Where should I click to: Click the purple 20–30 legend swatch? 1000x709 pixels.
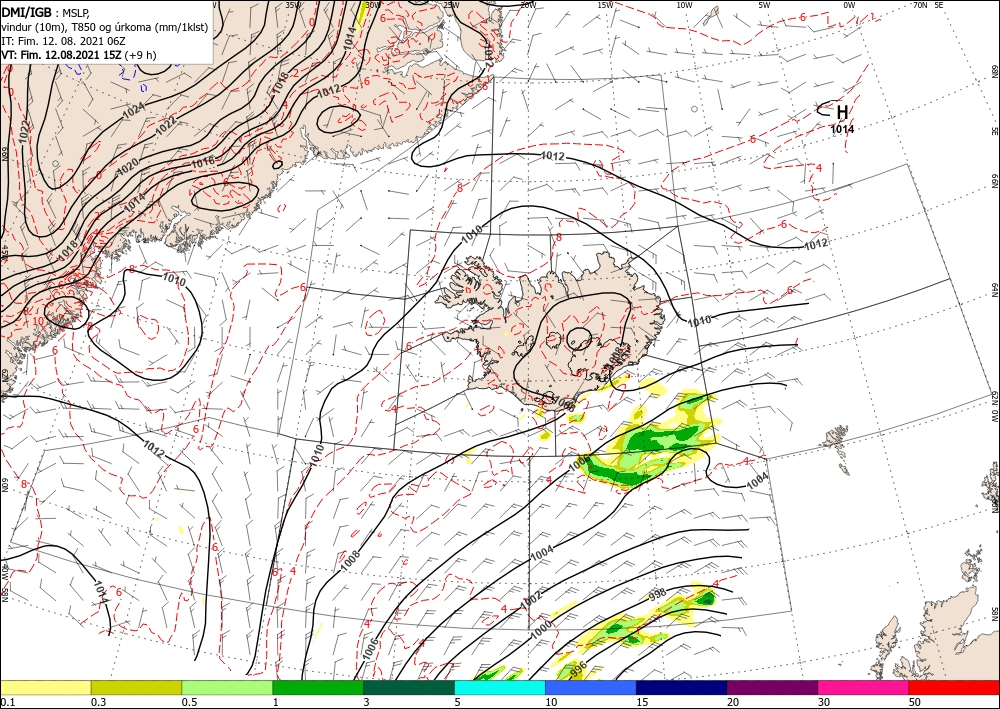click(x=772, y=687)
